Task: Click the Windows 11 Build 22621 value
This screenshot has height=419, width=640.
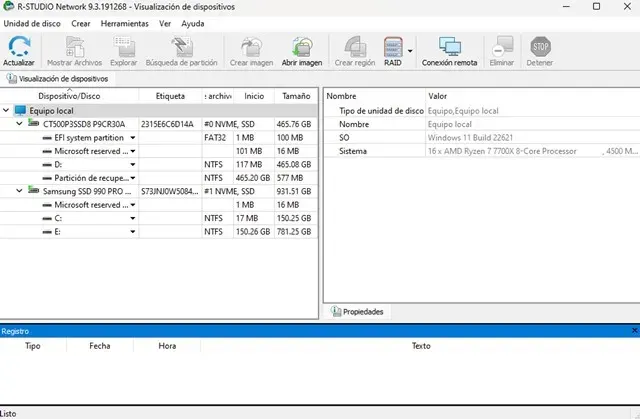Action: point(470,138)
